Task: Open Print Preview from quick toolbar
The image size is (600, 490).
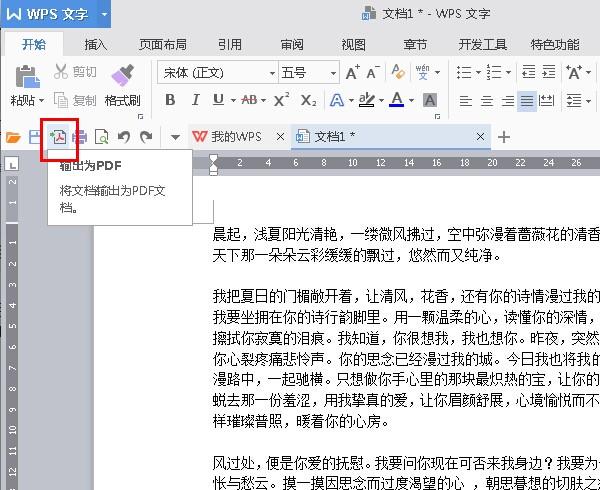Action: (x=101, y=137)
